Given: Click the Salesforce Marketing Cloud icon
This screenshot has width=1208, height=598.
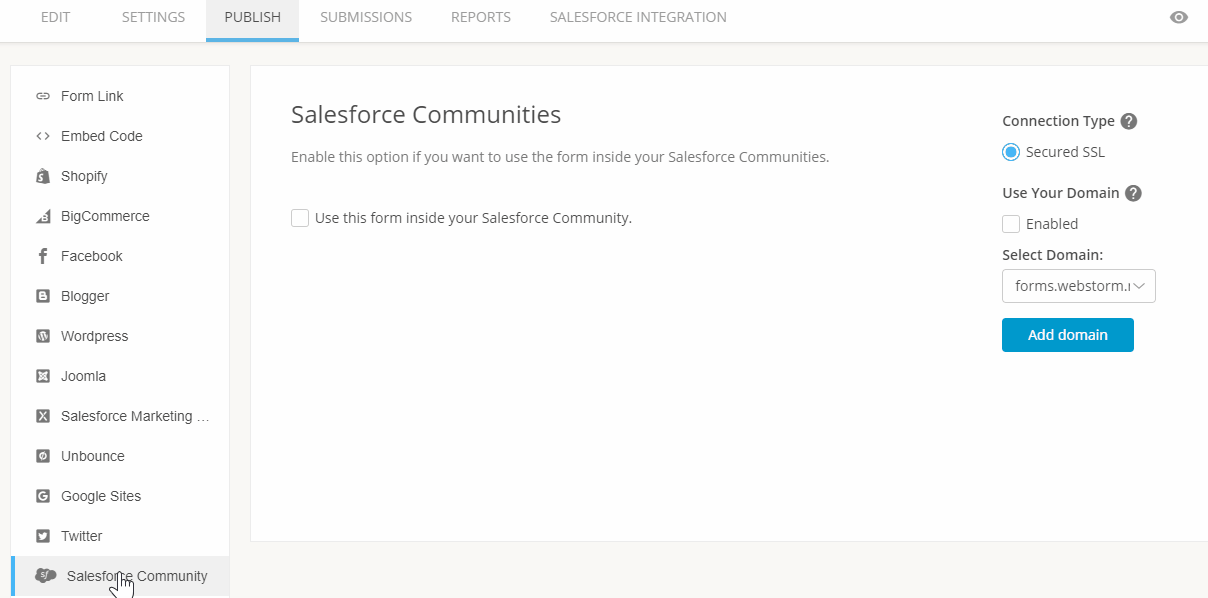Looking at the screenshot, I should 43,416.
